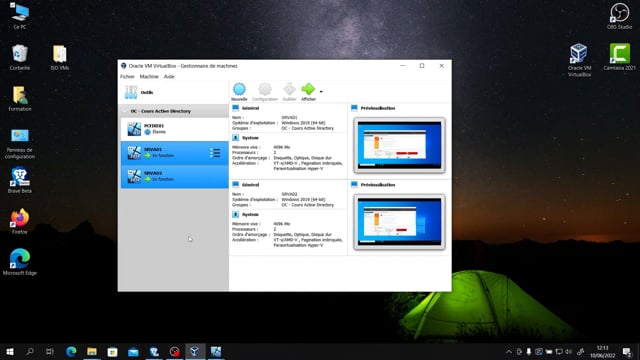This screenshot has height=360, width=640.
Task: Open the Machine menu
Action: pyautogui.click(x=149, y=76)
